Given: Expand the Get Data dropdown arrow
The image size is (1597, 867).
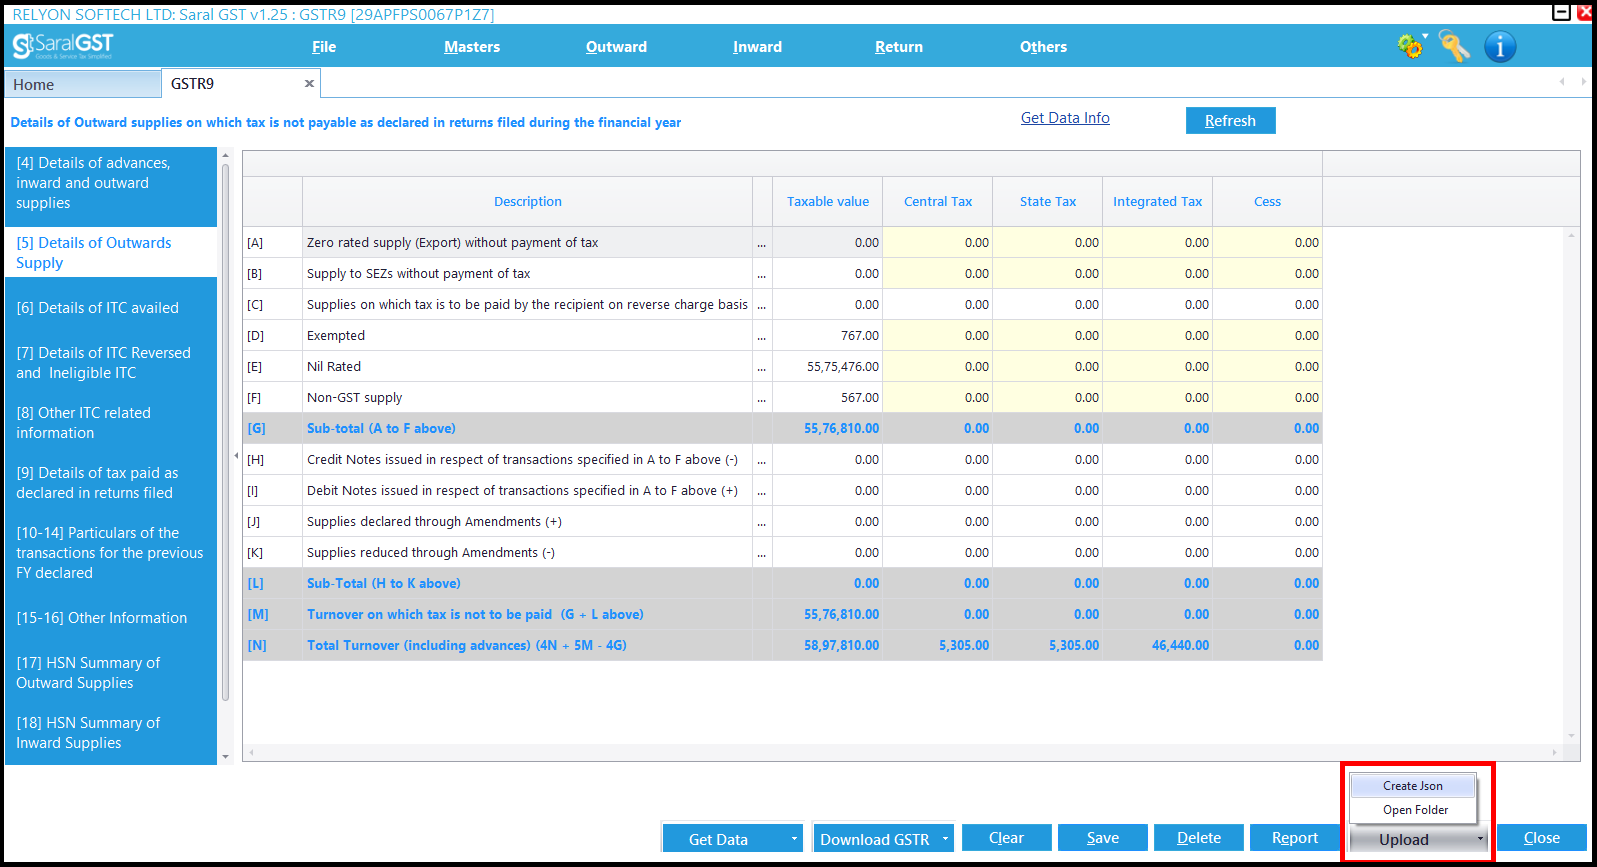Looking at the screenshot, I should tap(794, 839).
